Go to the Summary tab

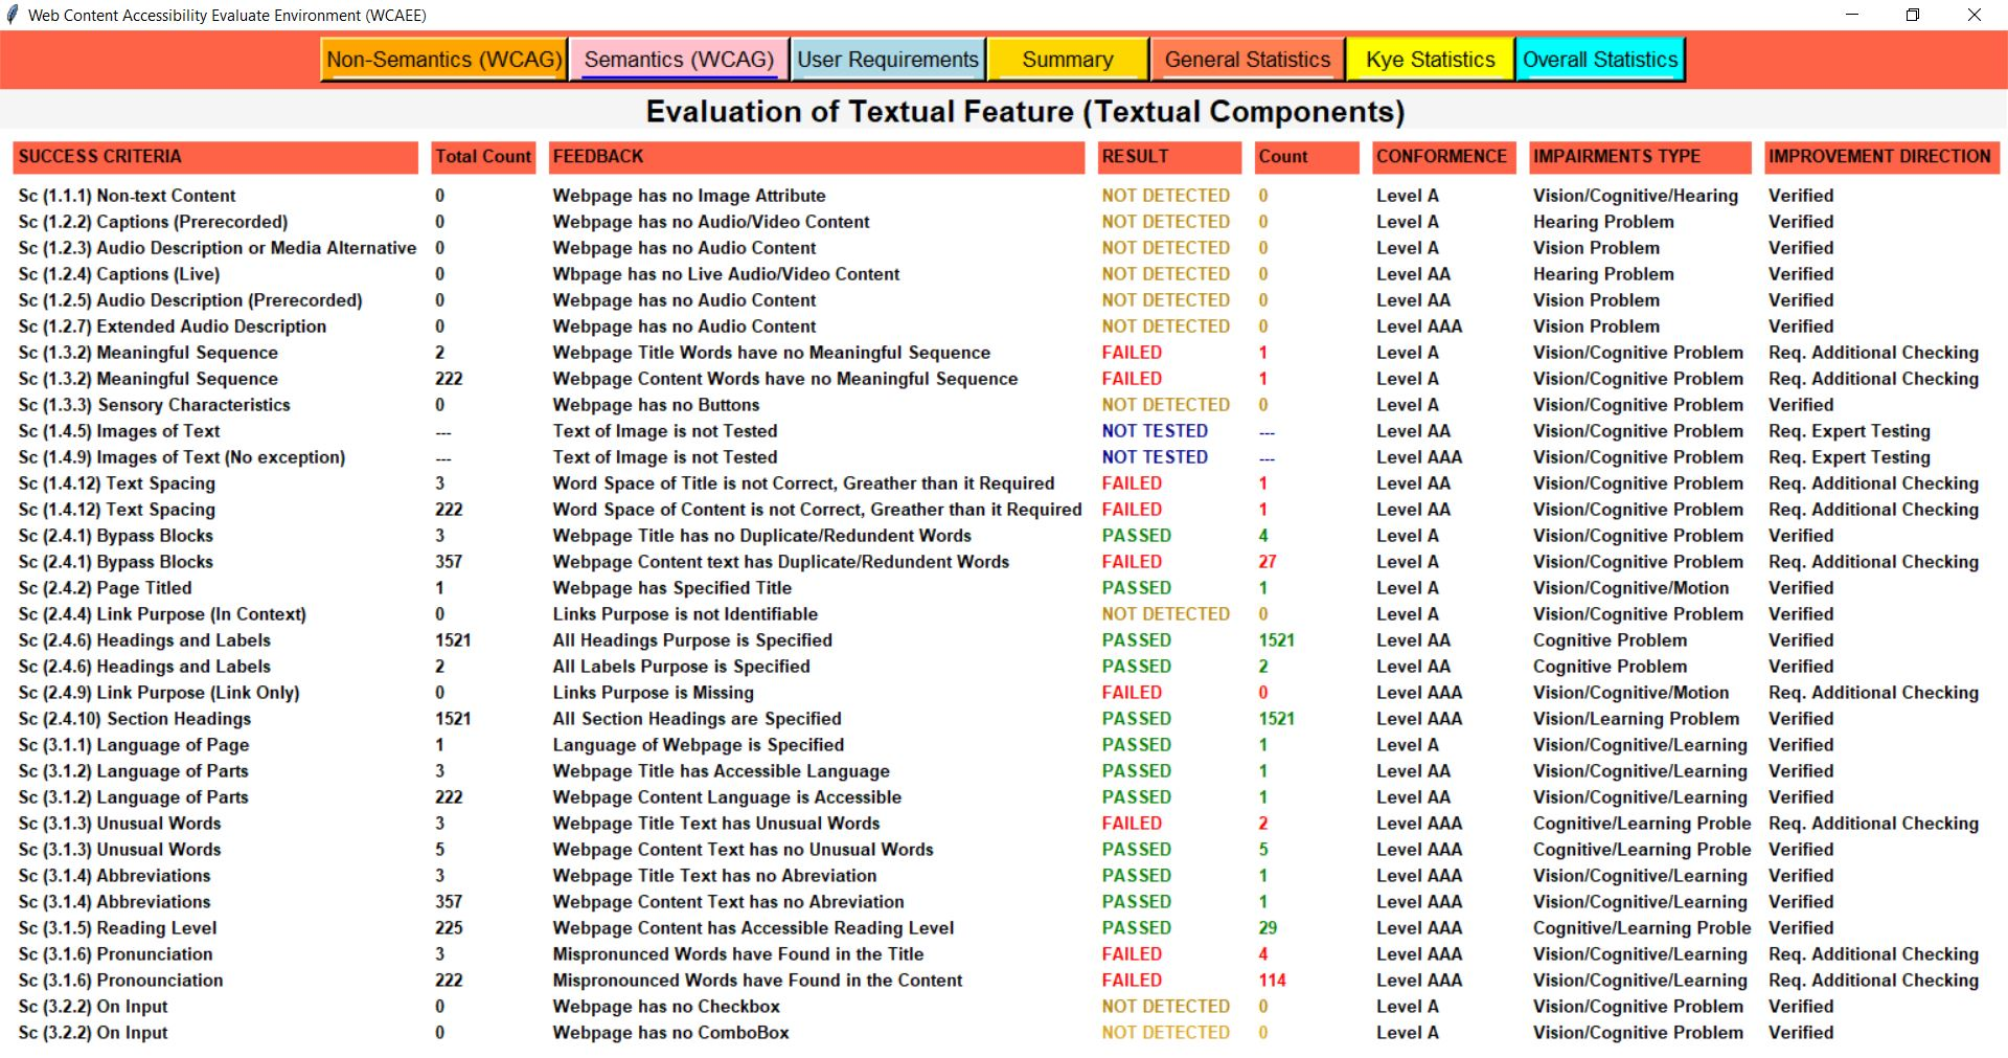click(x=1068, y=60)
